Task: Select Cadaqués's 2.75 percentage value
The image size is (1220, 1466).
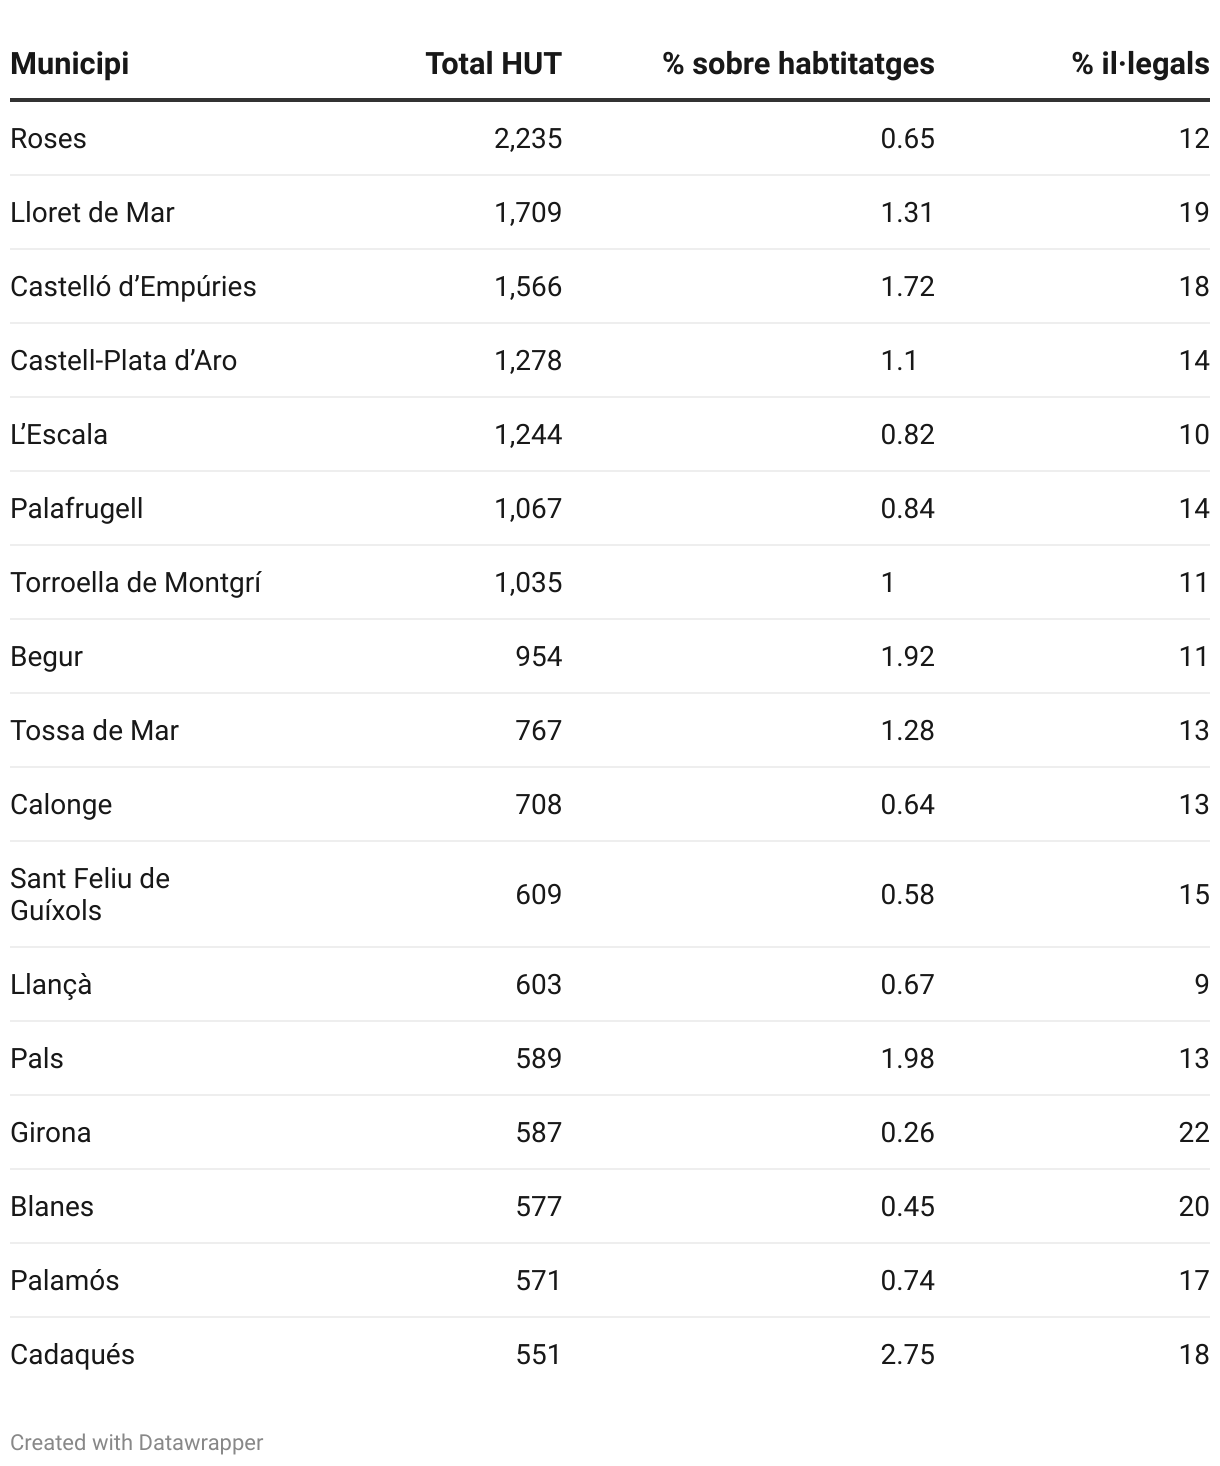Action: point(907,1354)
